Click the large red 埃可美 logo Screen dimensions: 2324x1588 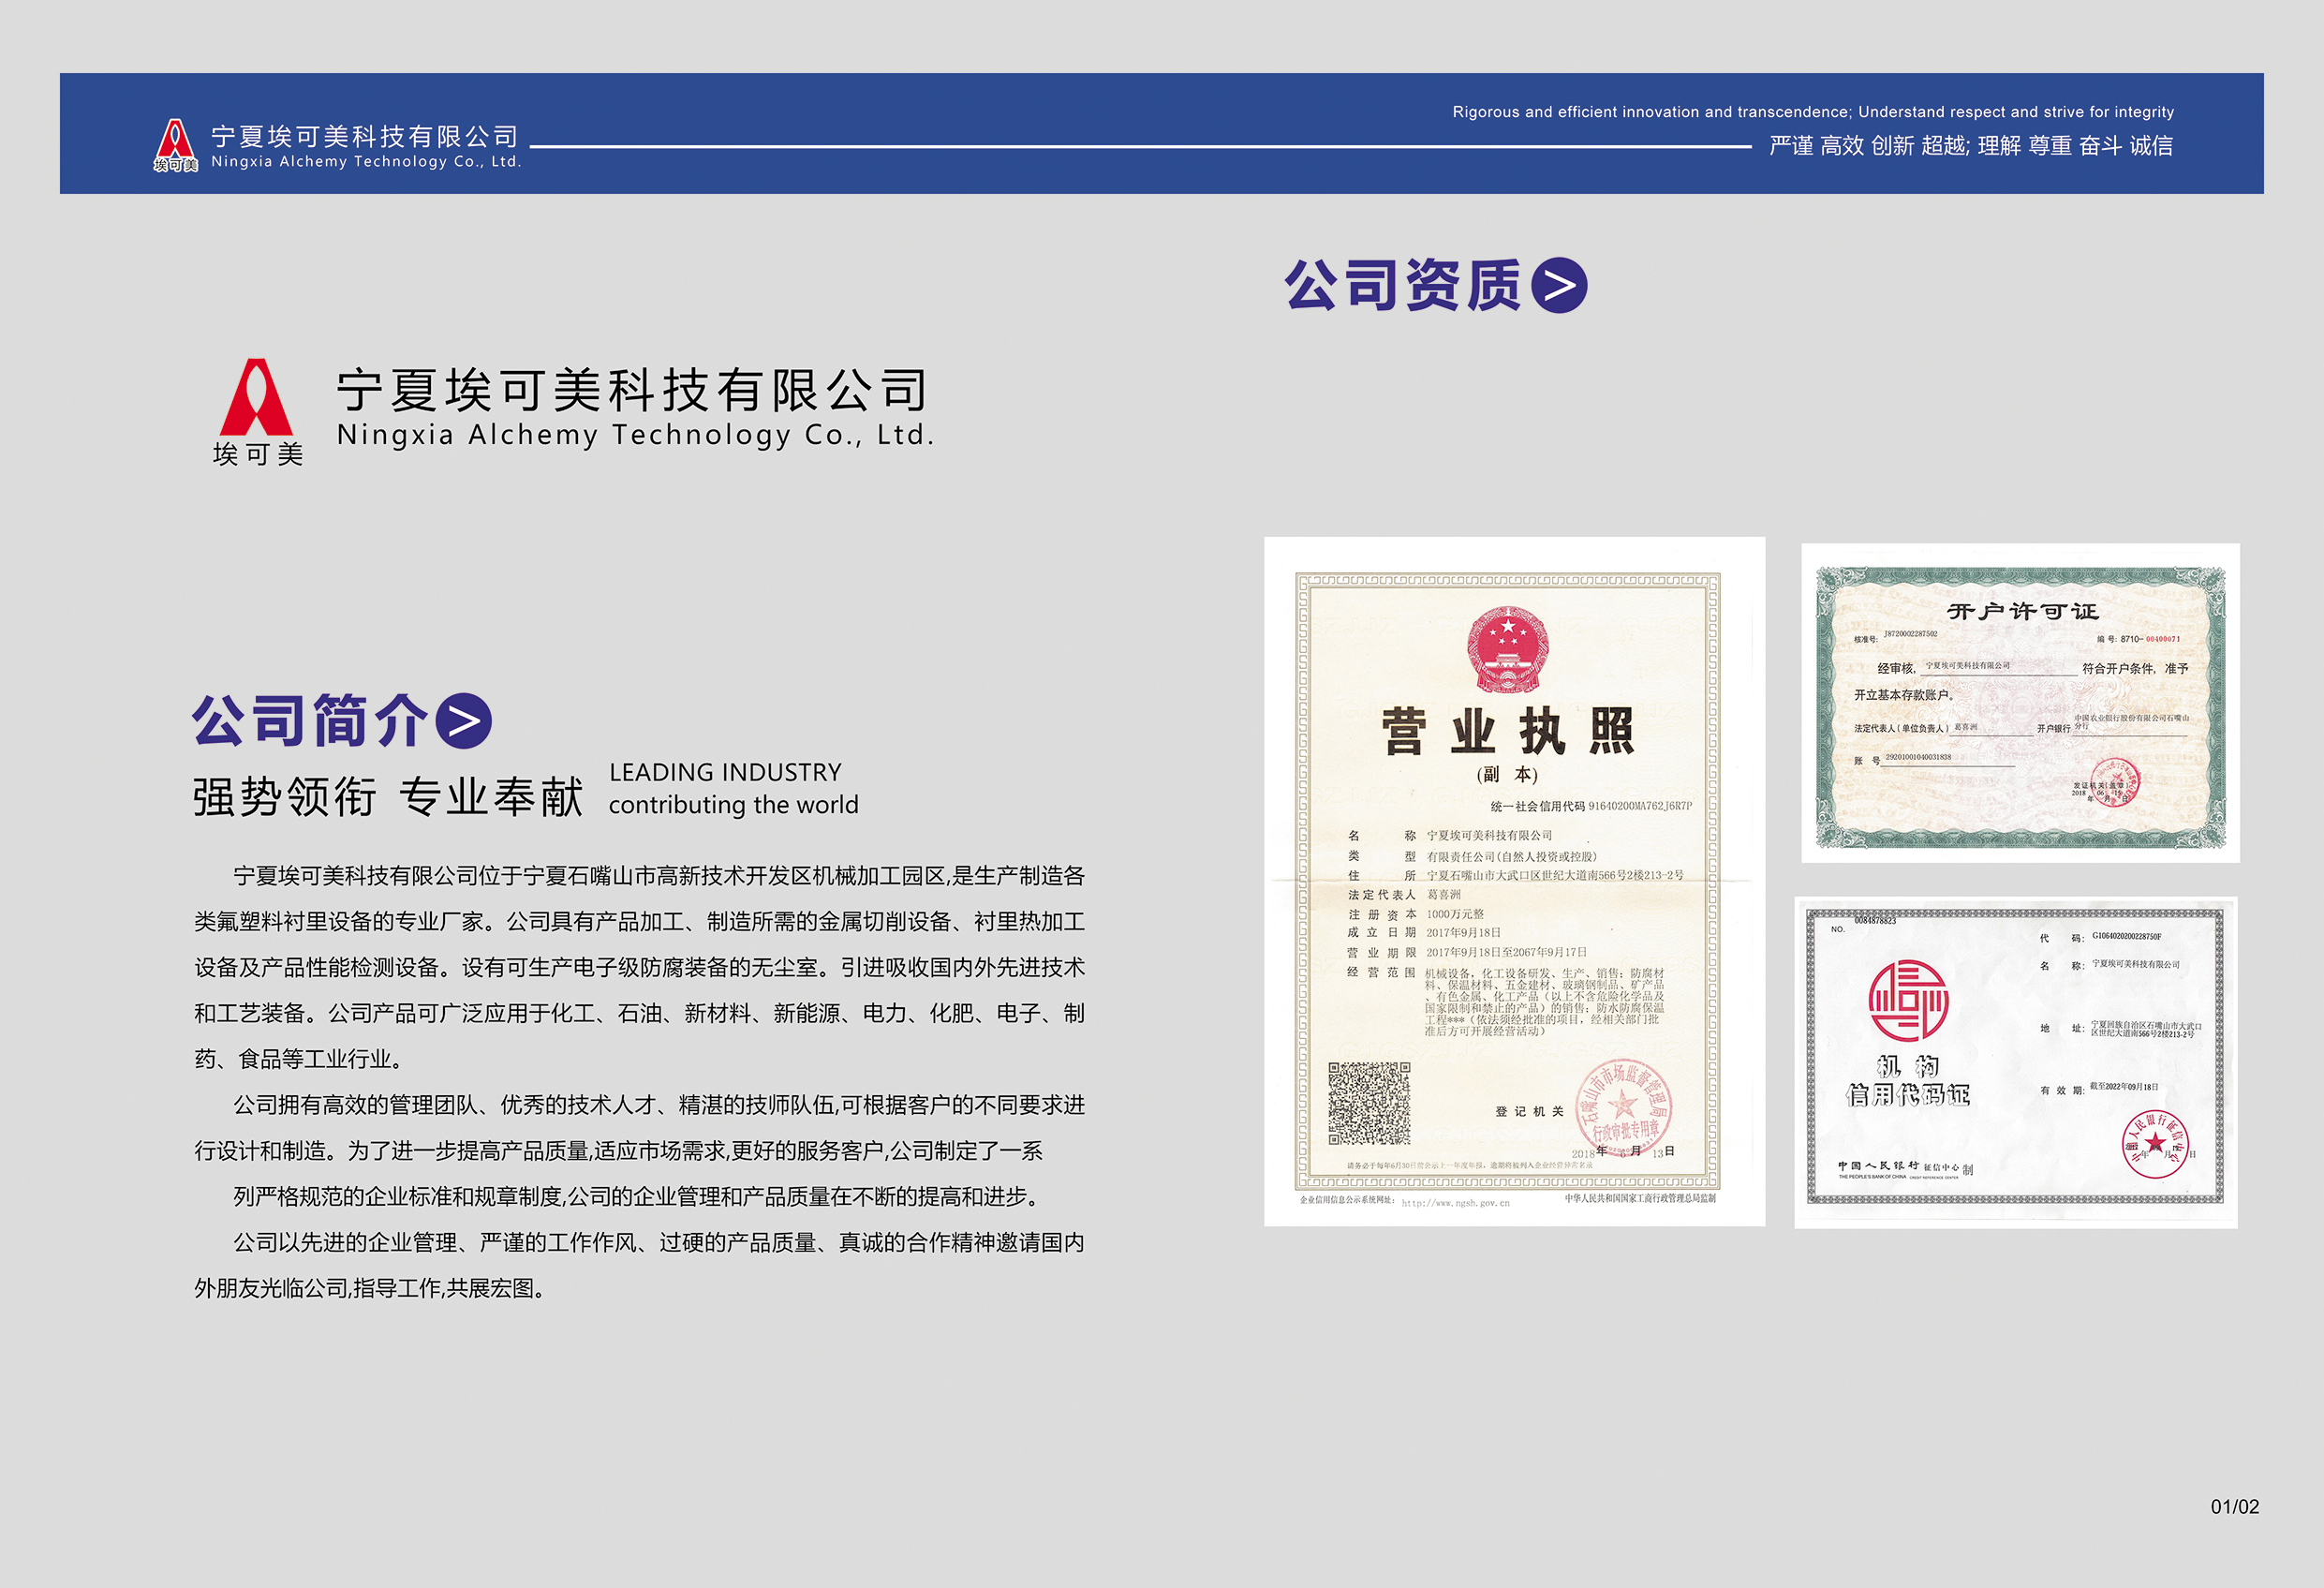(256, 397)
